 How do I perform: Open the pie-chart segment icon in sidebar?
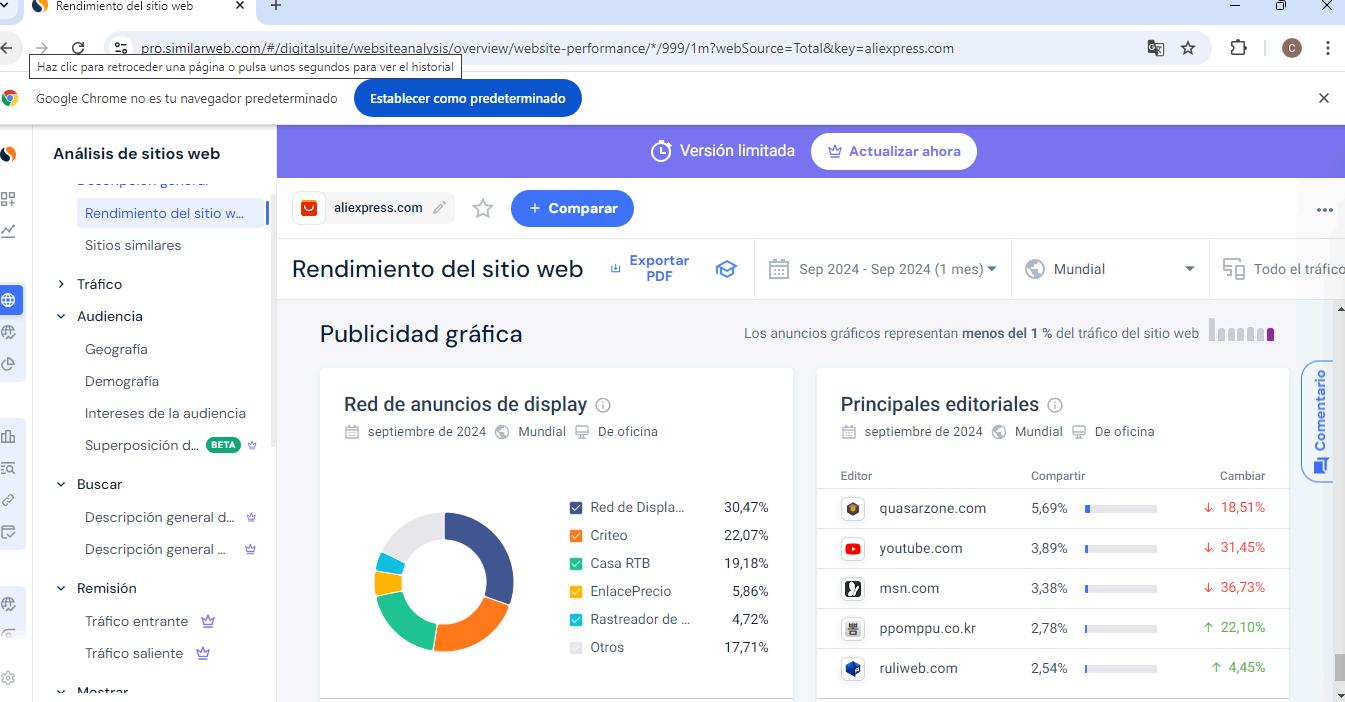[8, 364]
